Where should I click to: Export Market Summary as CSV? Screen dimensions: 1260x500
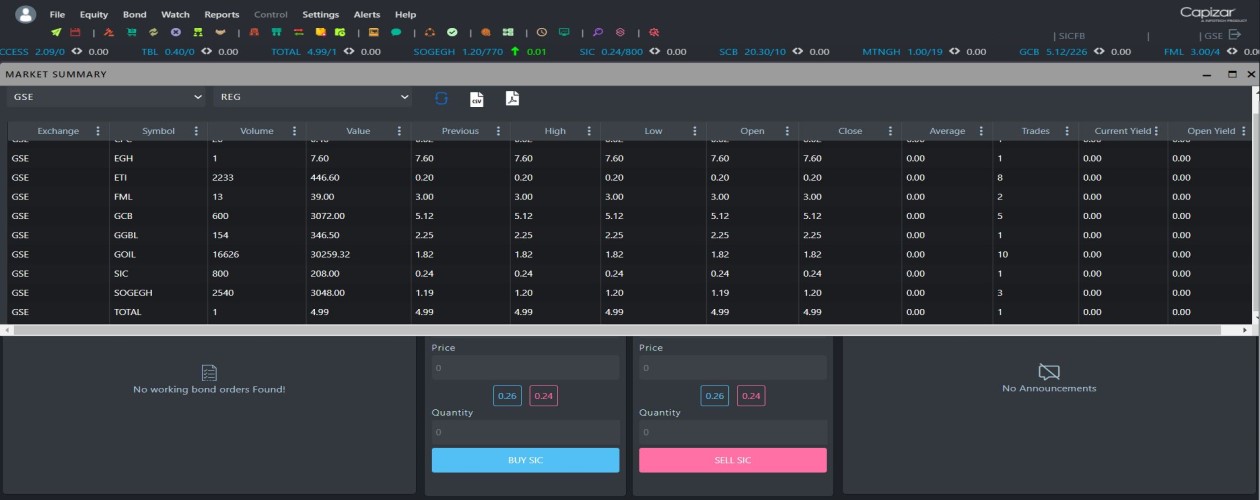pyautogui.click(x=477, y=98)
